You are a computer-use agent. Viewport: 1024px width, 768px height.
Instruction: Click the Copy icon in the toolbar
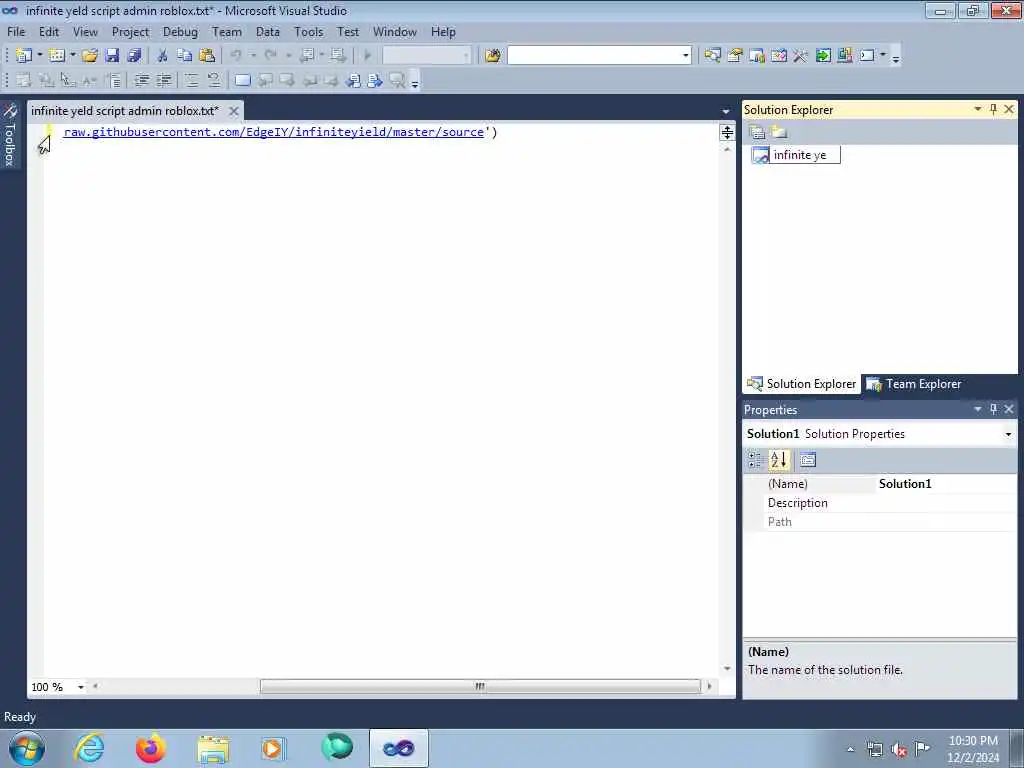click(184, 56)
